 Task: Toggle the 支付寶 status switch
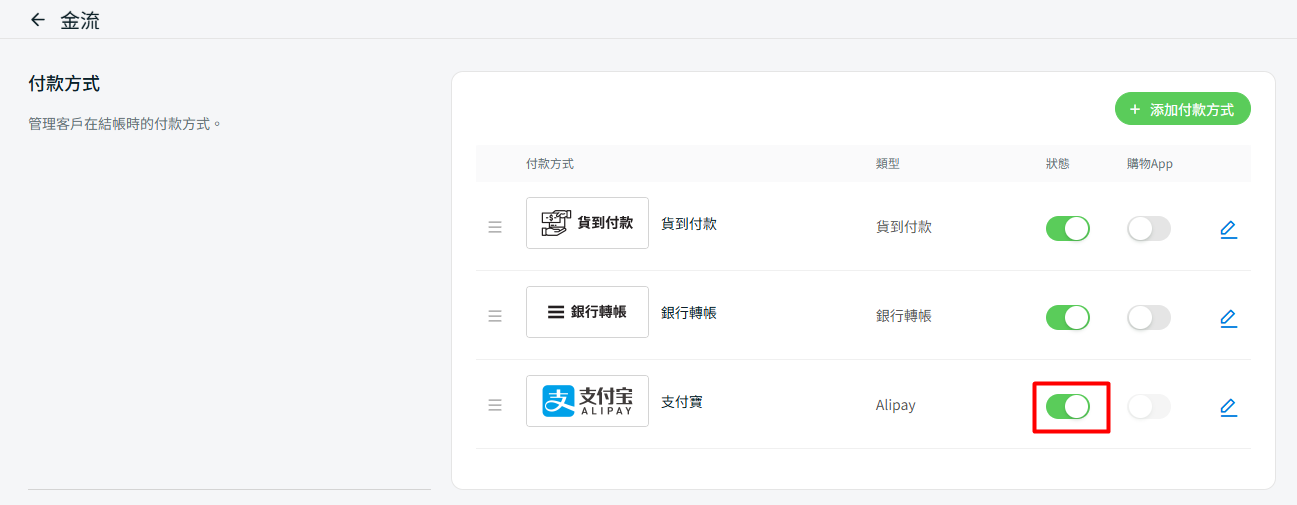pos(1067,407)
